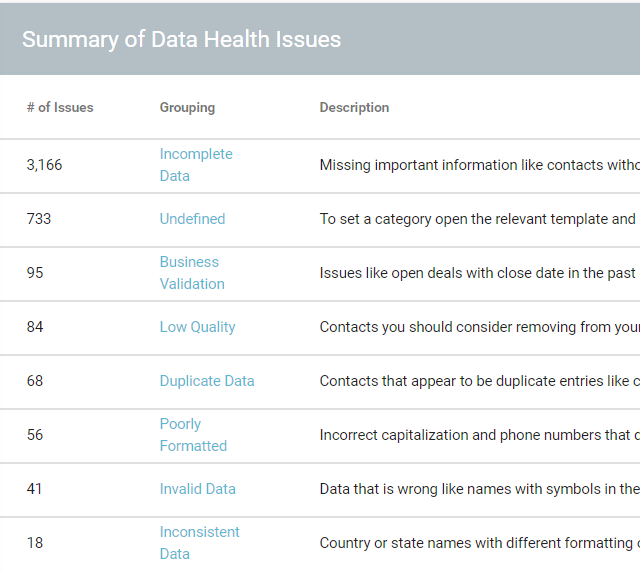Open the Business Validation issues link

point(192,273)
